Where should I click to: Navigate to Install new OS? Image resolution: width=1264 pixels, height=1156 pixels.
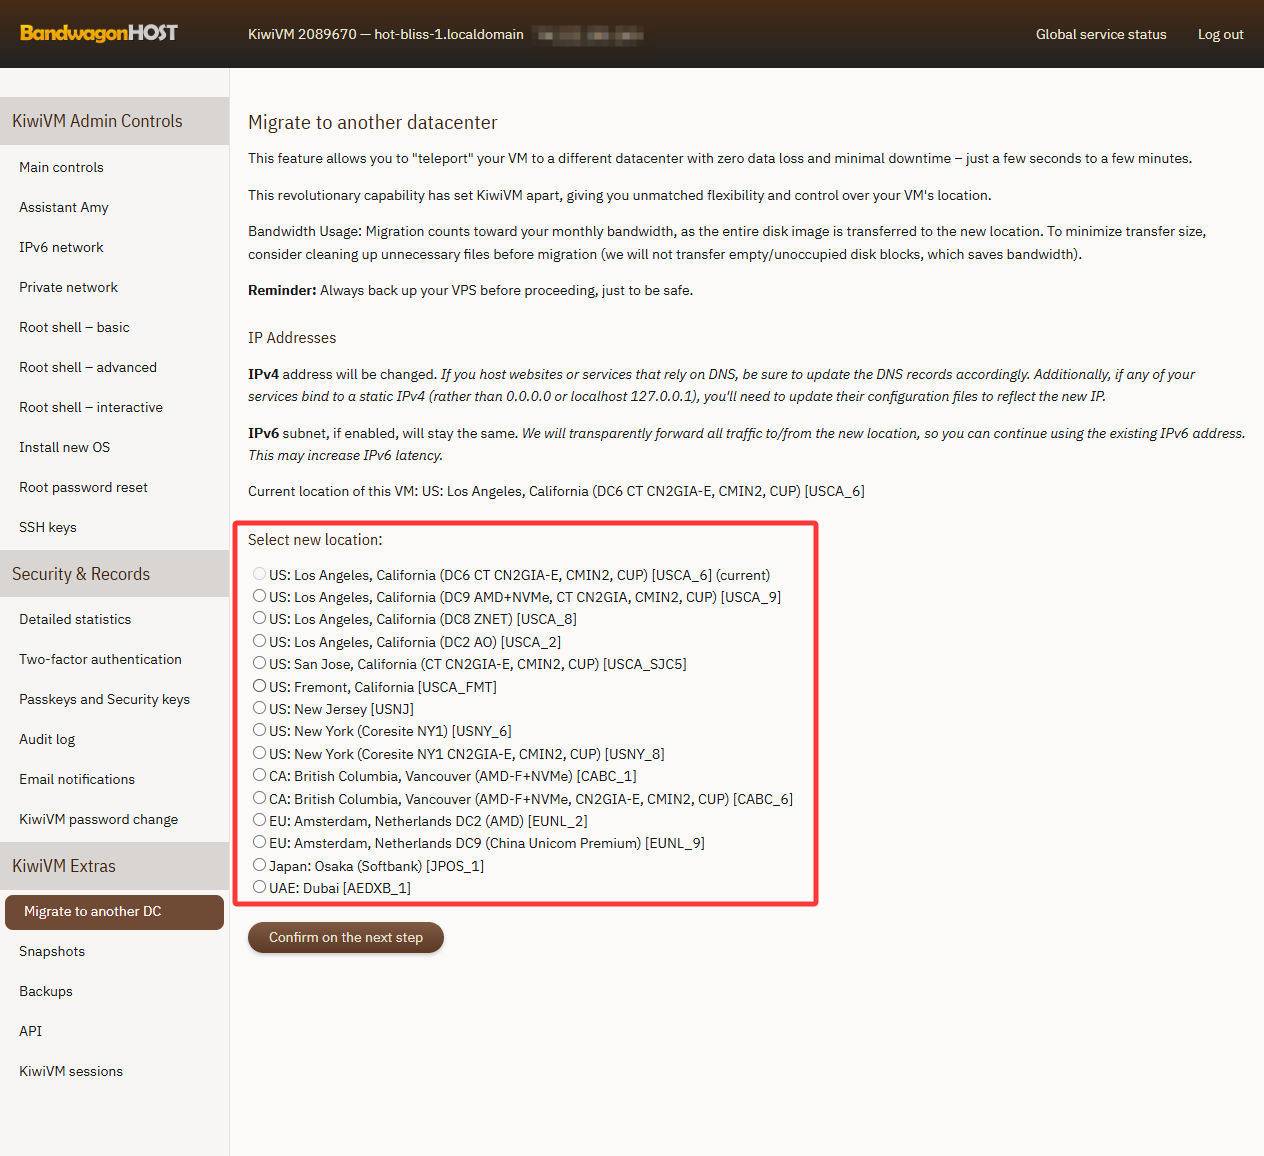[65, 447]
